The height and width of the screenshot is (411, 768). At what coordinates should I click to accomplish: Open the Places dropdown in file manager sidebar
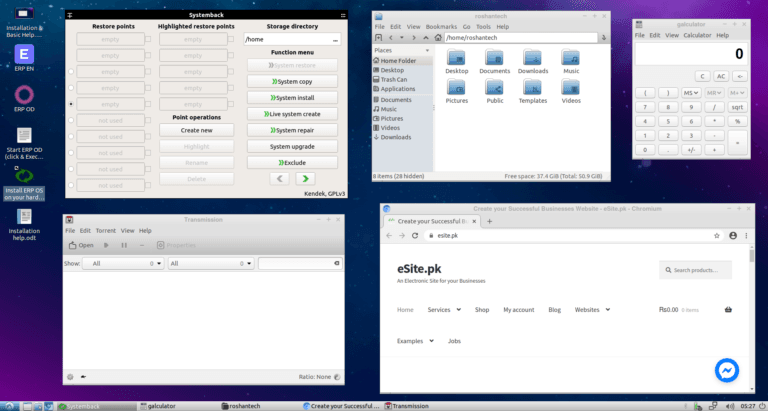pyautogui.click(x=427, y=50)
